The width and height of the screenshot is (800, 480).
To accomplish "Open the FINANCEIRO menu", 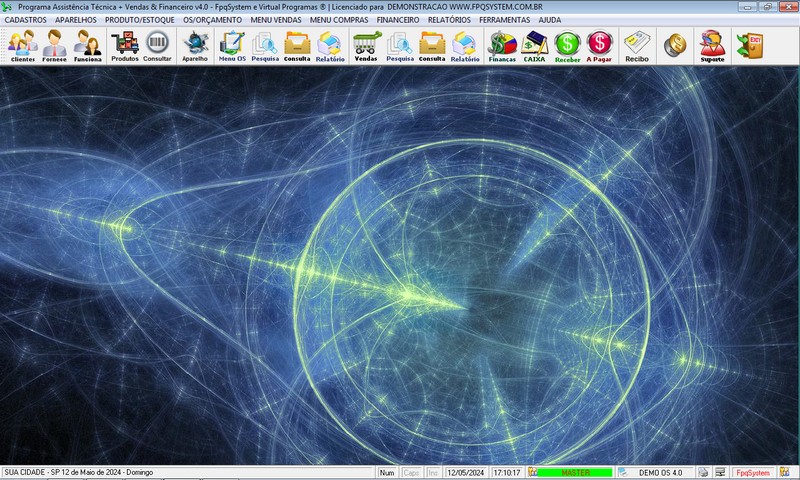I will click(397, 20).
